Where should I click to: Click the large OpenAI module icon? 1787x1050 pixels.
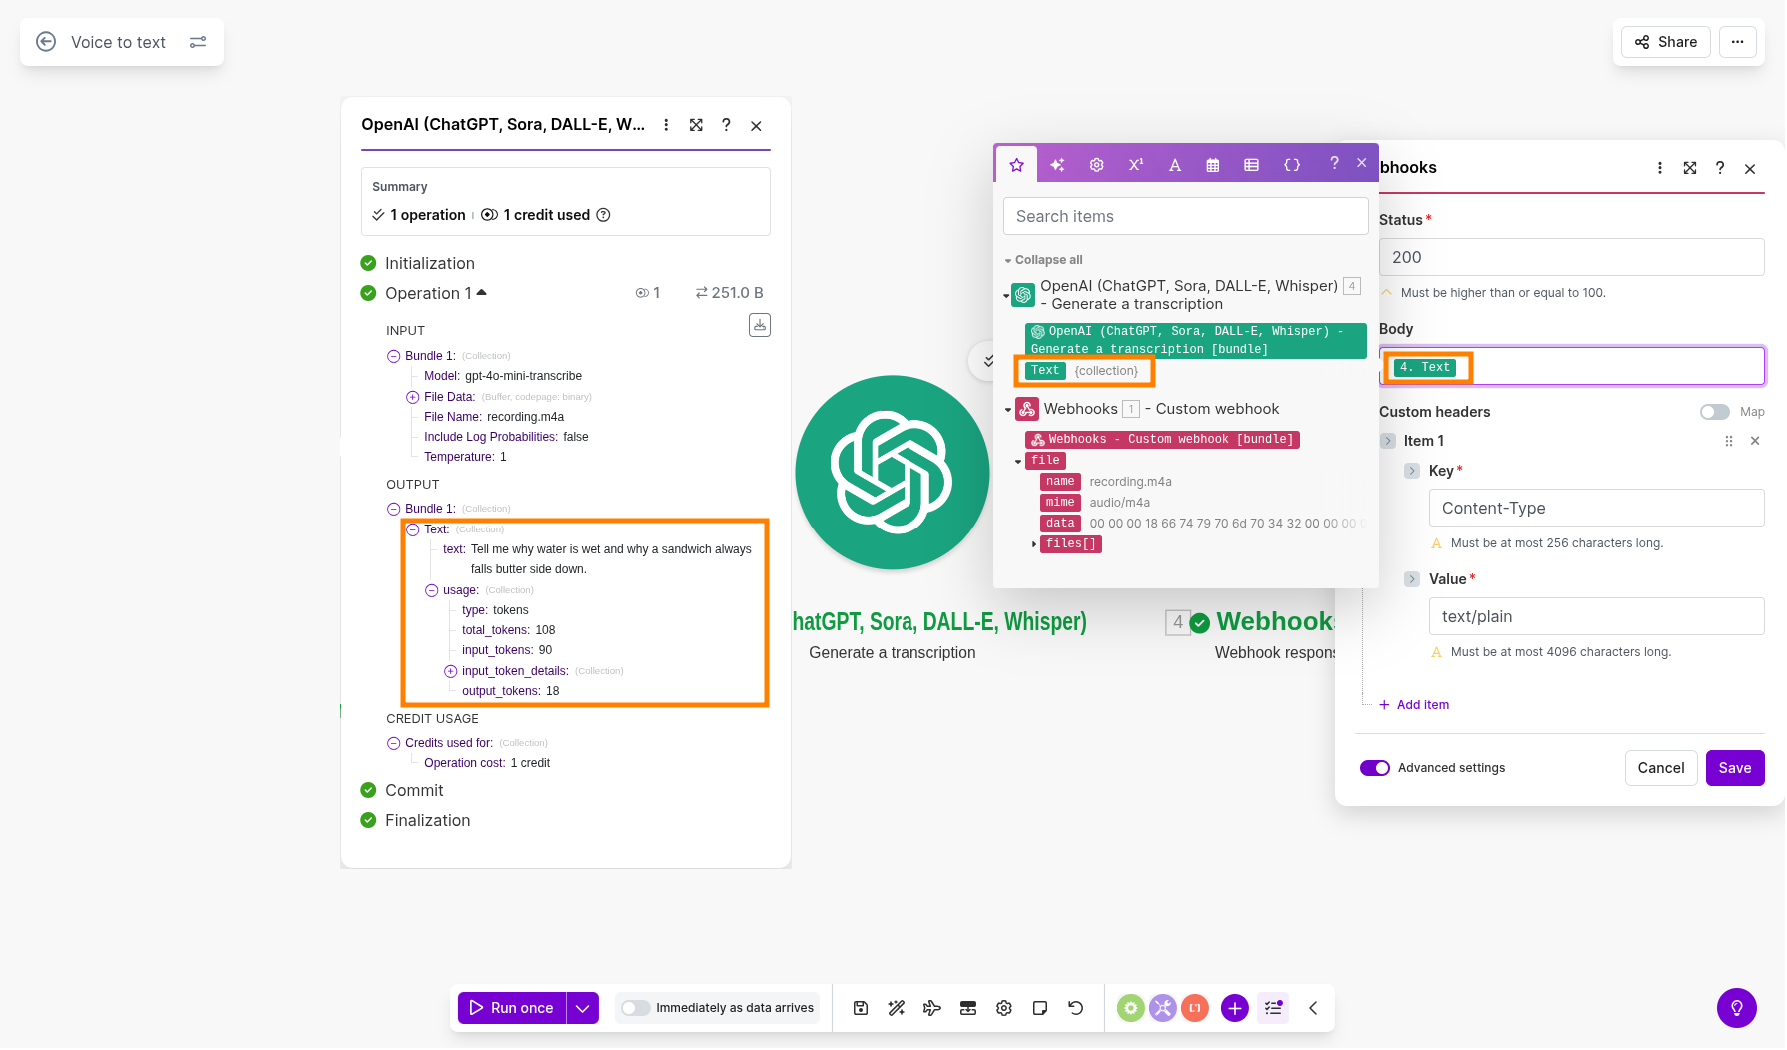[892, 472]
